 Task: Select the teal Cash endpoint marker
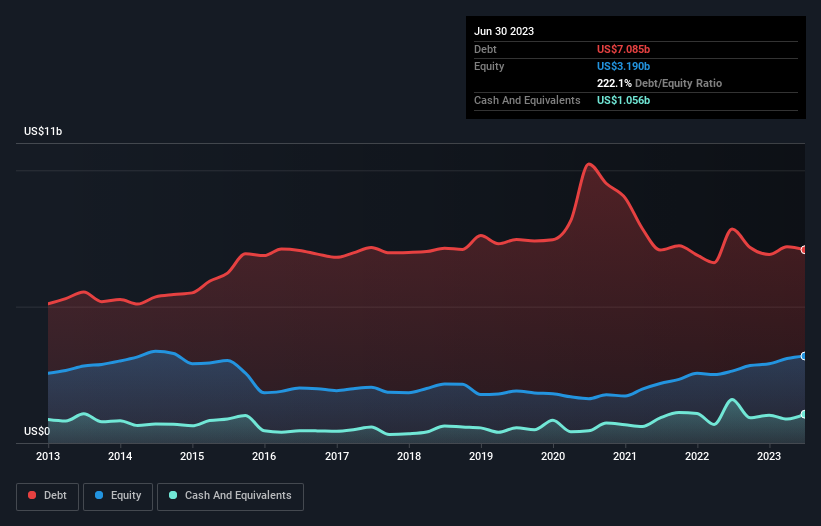tap(804, 414)
